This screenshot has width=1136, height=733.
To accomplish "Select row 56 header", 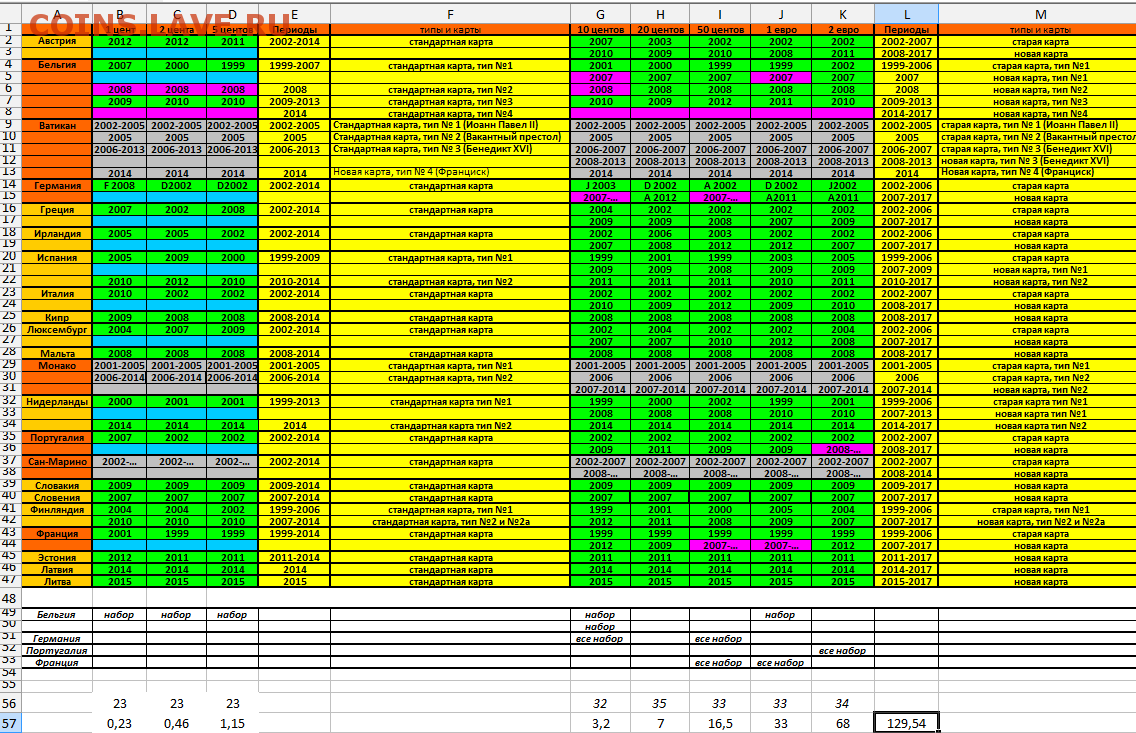I will click(x=10, y=703).
